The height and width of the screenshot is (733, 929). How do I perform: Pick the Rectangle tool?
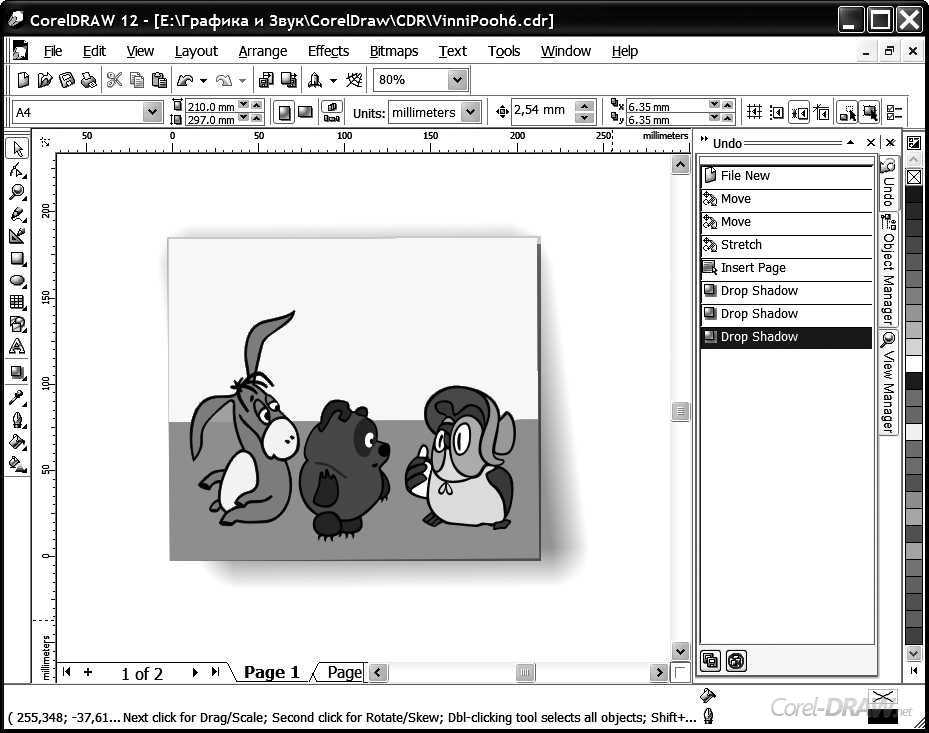[17, 258]
